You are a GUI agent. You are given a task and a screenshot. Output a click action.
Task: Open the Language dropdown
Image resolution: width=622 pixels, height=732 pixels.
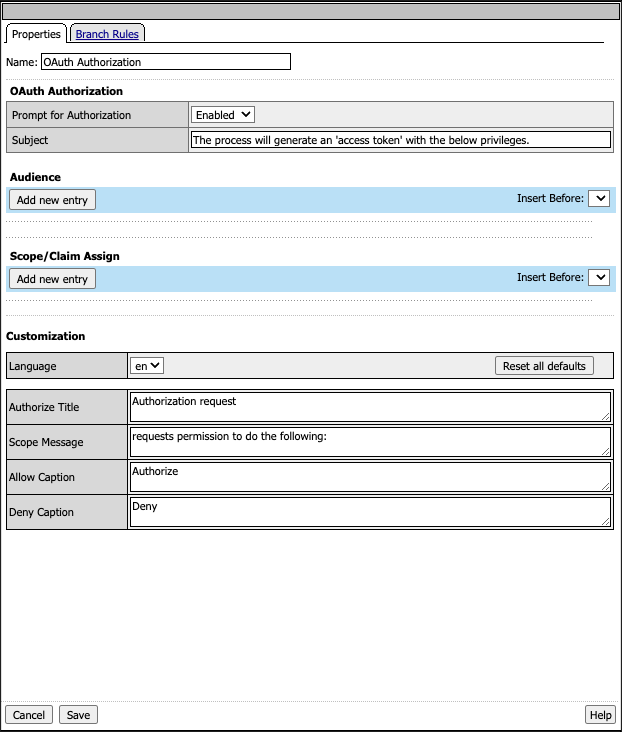148,366
